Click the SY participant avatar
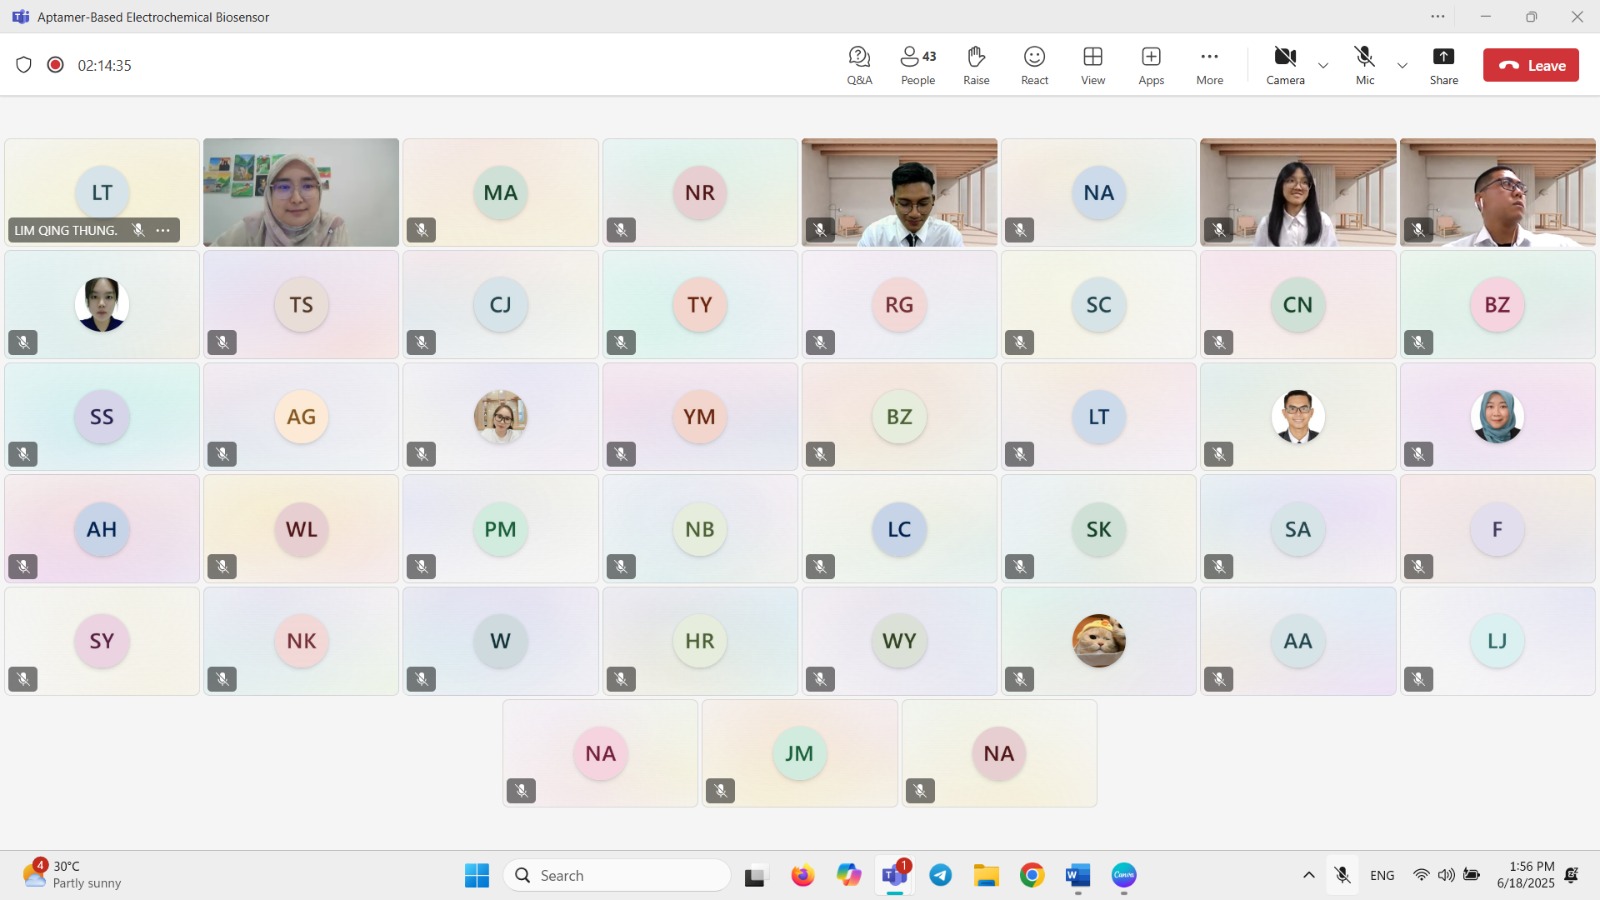 point(102,641)
